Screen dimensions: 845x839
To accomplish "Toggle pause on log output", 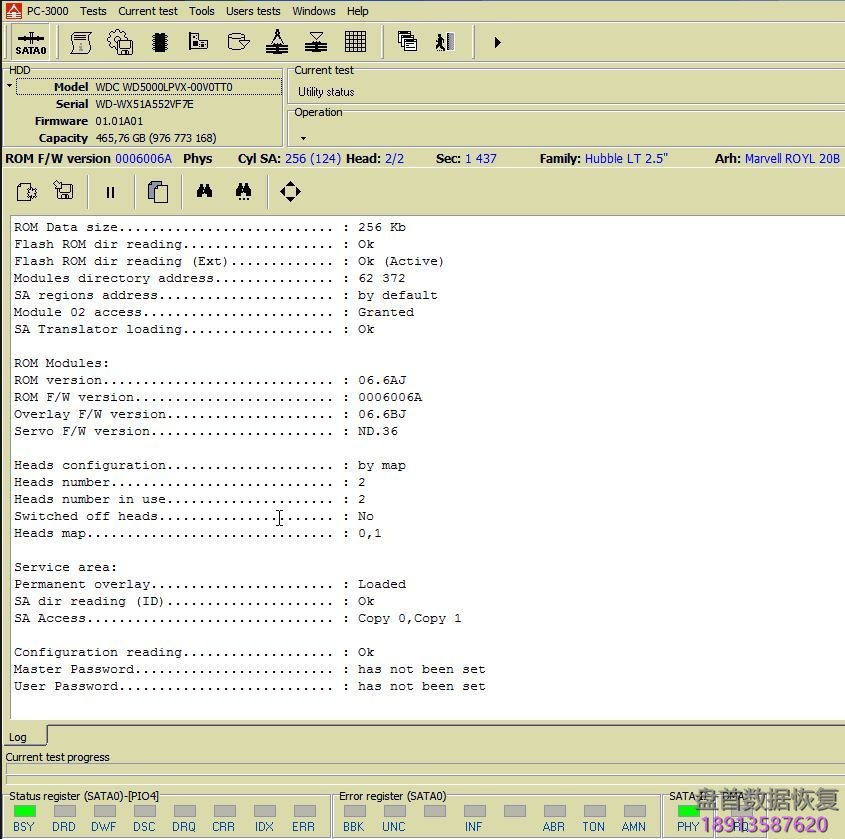I will click(x=110, y=190).
